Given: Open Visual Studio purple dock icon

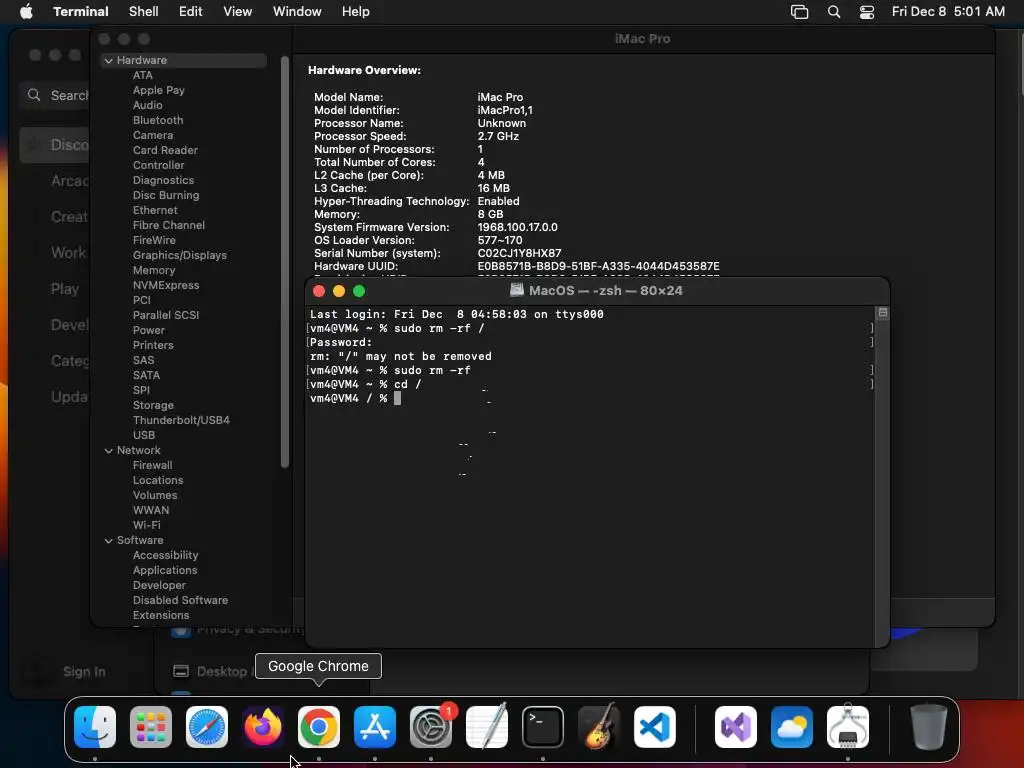Looking at the screenshot, I should coord(736,727).
